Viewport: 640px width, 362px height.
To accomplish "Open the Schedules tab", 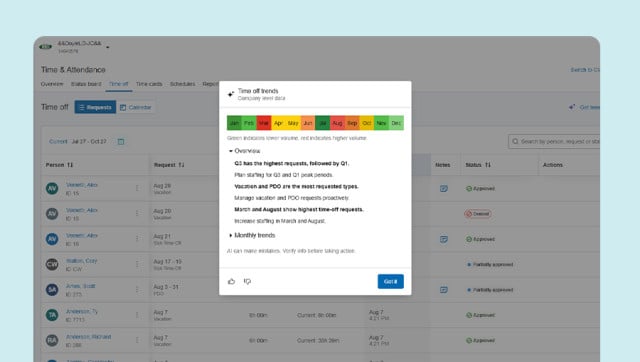I will (182, 84).
